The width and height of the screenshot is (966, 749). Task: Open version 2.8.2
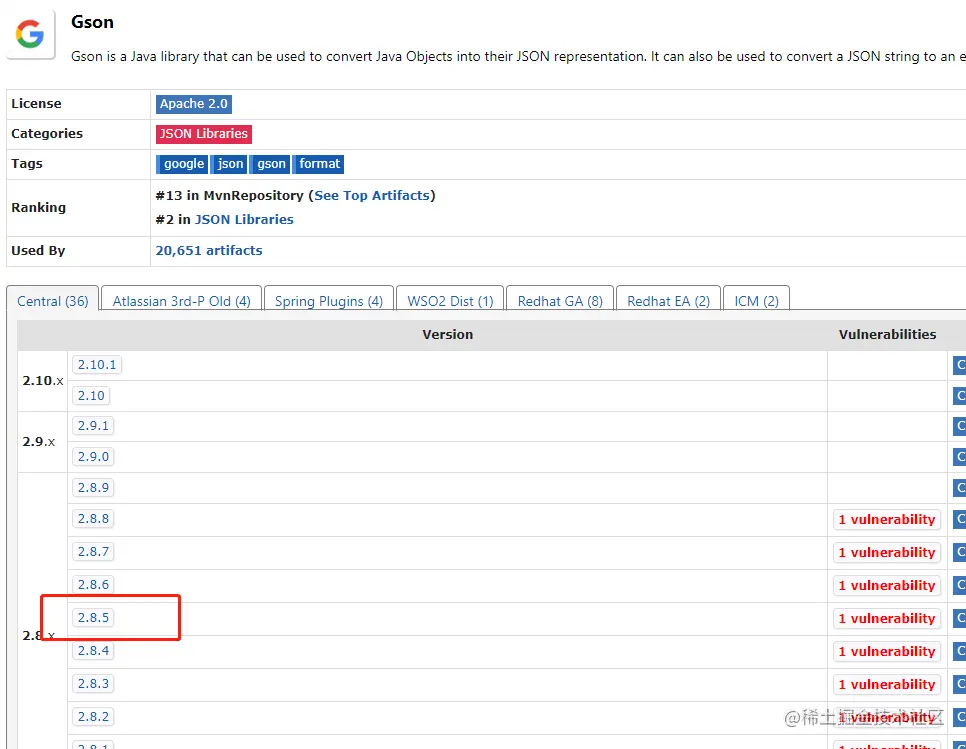coord(93,716)
